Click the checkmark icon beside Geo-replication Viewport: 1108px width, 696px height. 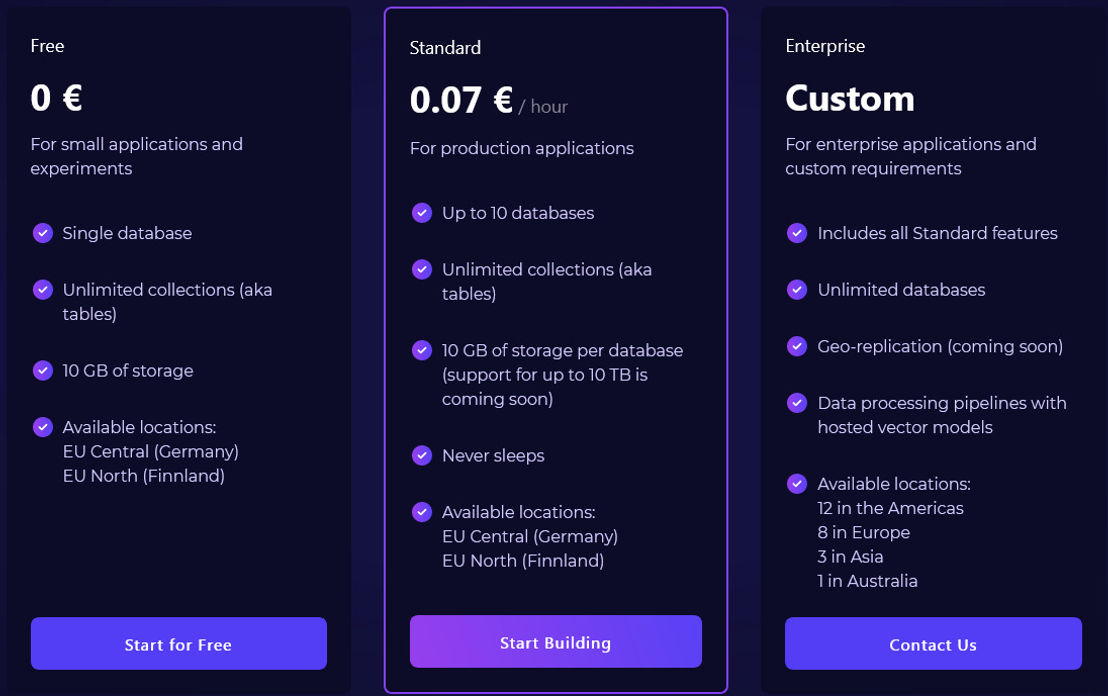point(797,346)
